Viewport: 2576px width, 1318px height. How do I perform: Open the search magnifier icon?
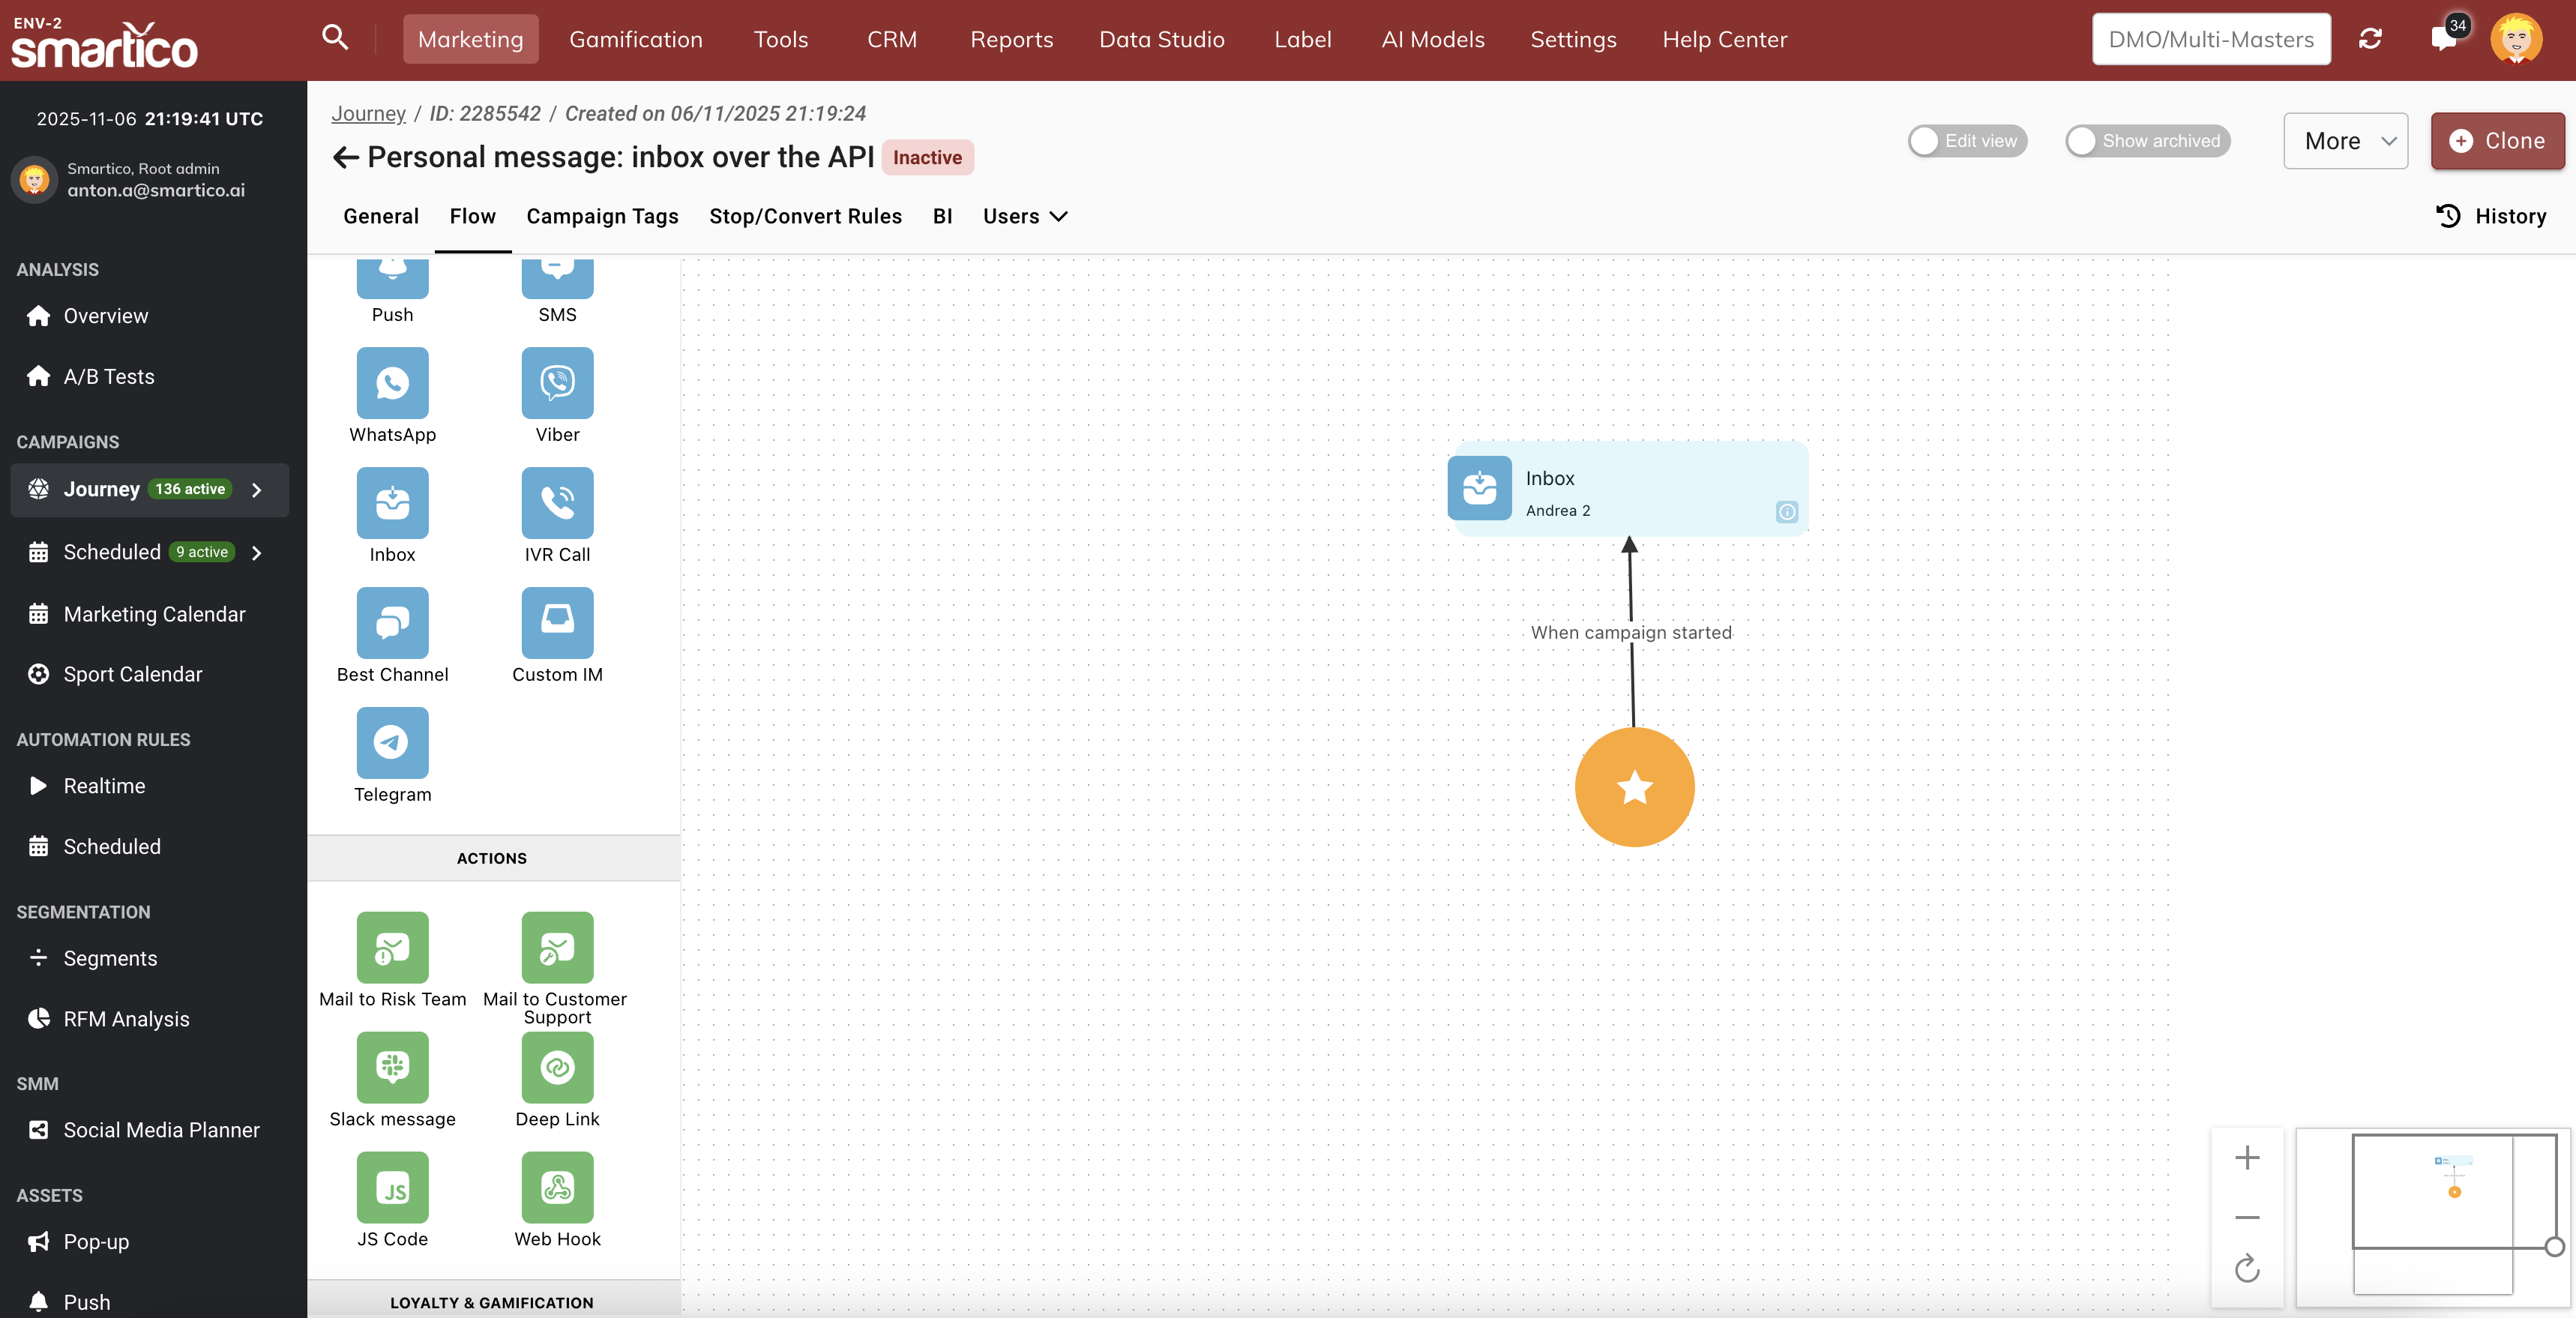point(335,38)
